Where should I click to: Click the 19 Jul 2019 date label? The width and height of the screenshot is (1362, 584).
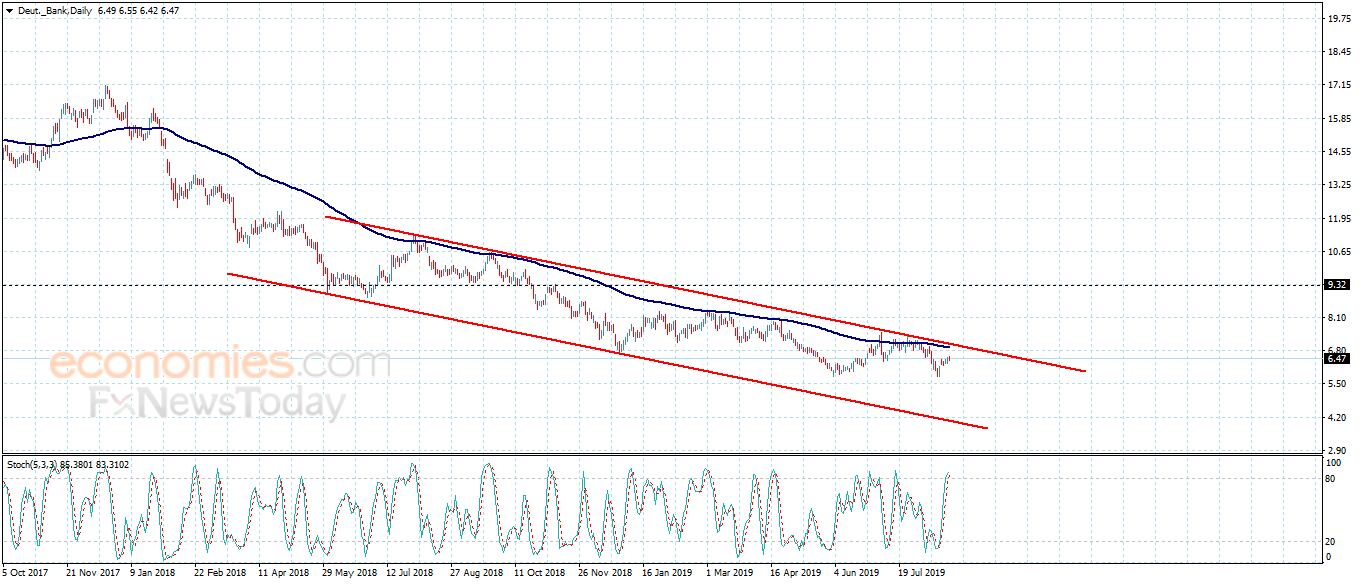[923, 573]
